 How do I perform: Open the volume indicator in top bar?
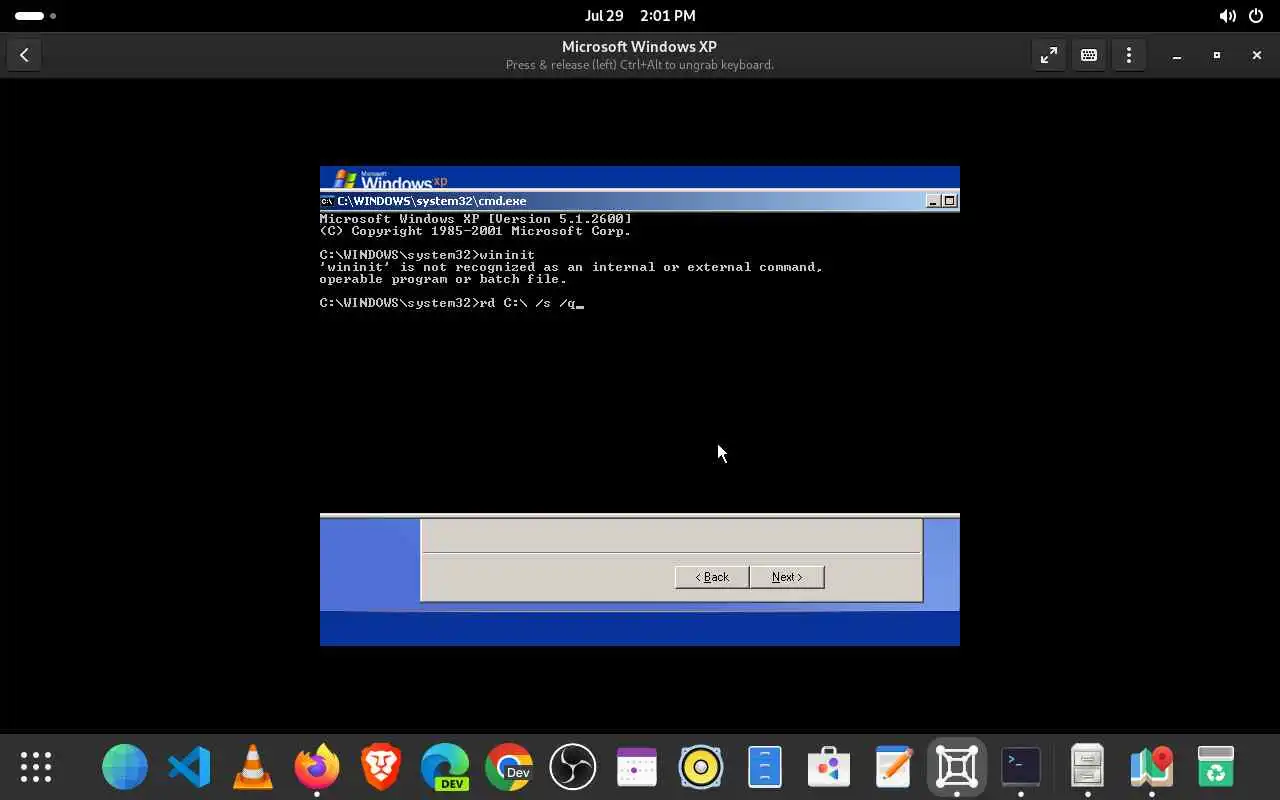(x=1227, y=16)
